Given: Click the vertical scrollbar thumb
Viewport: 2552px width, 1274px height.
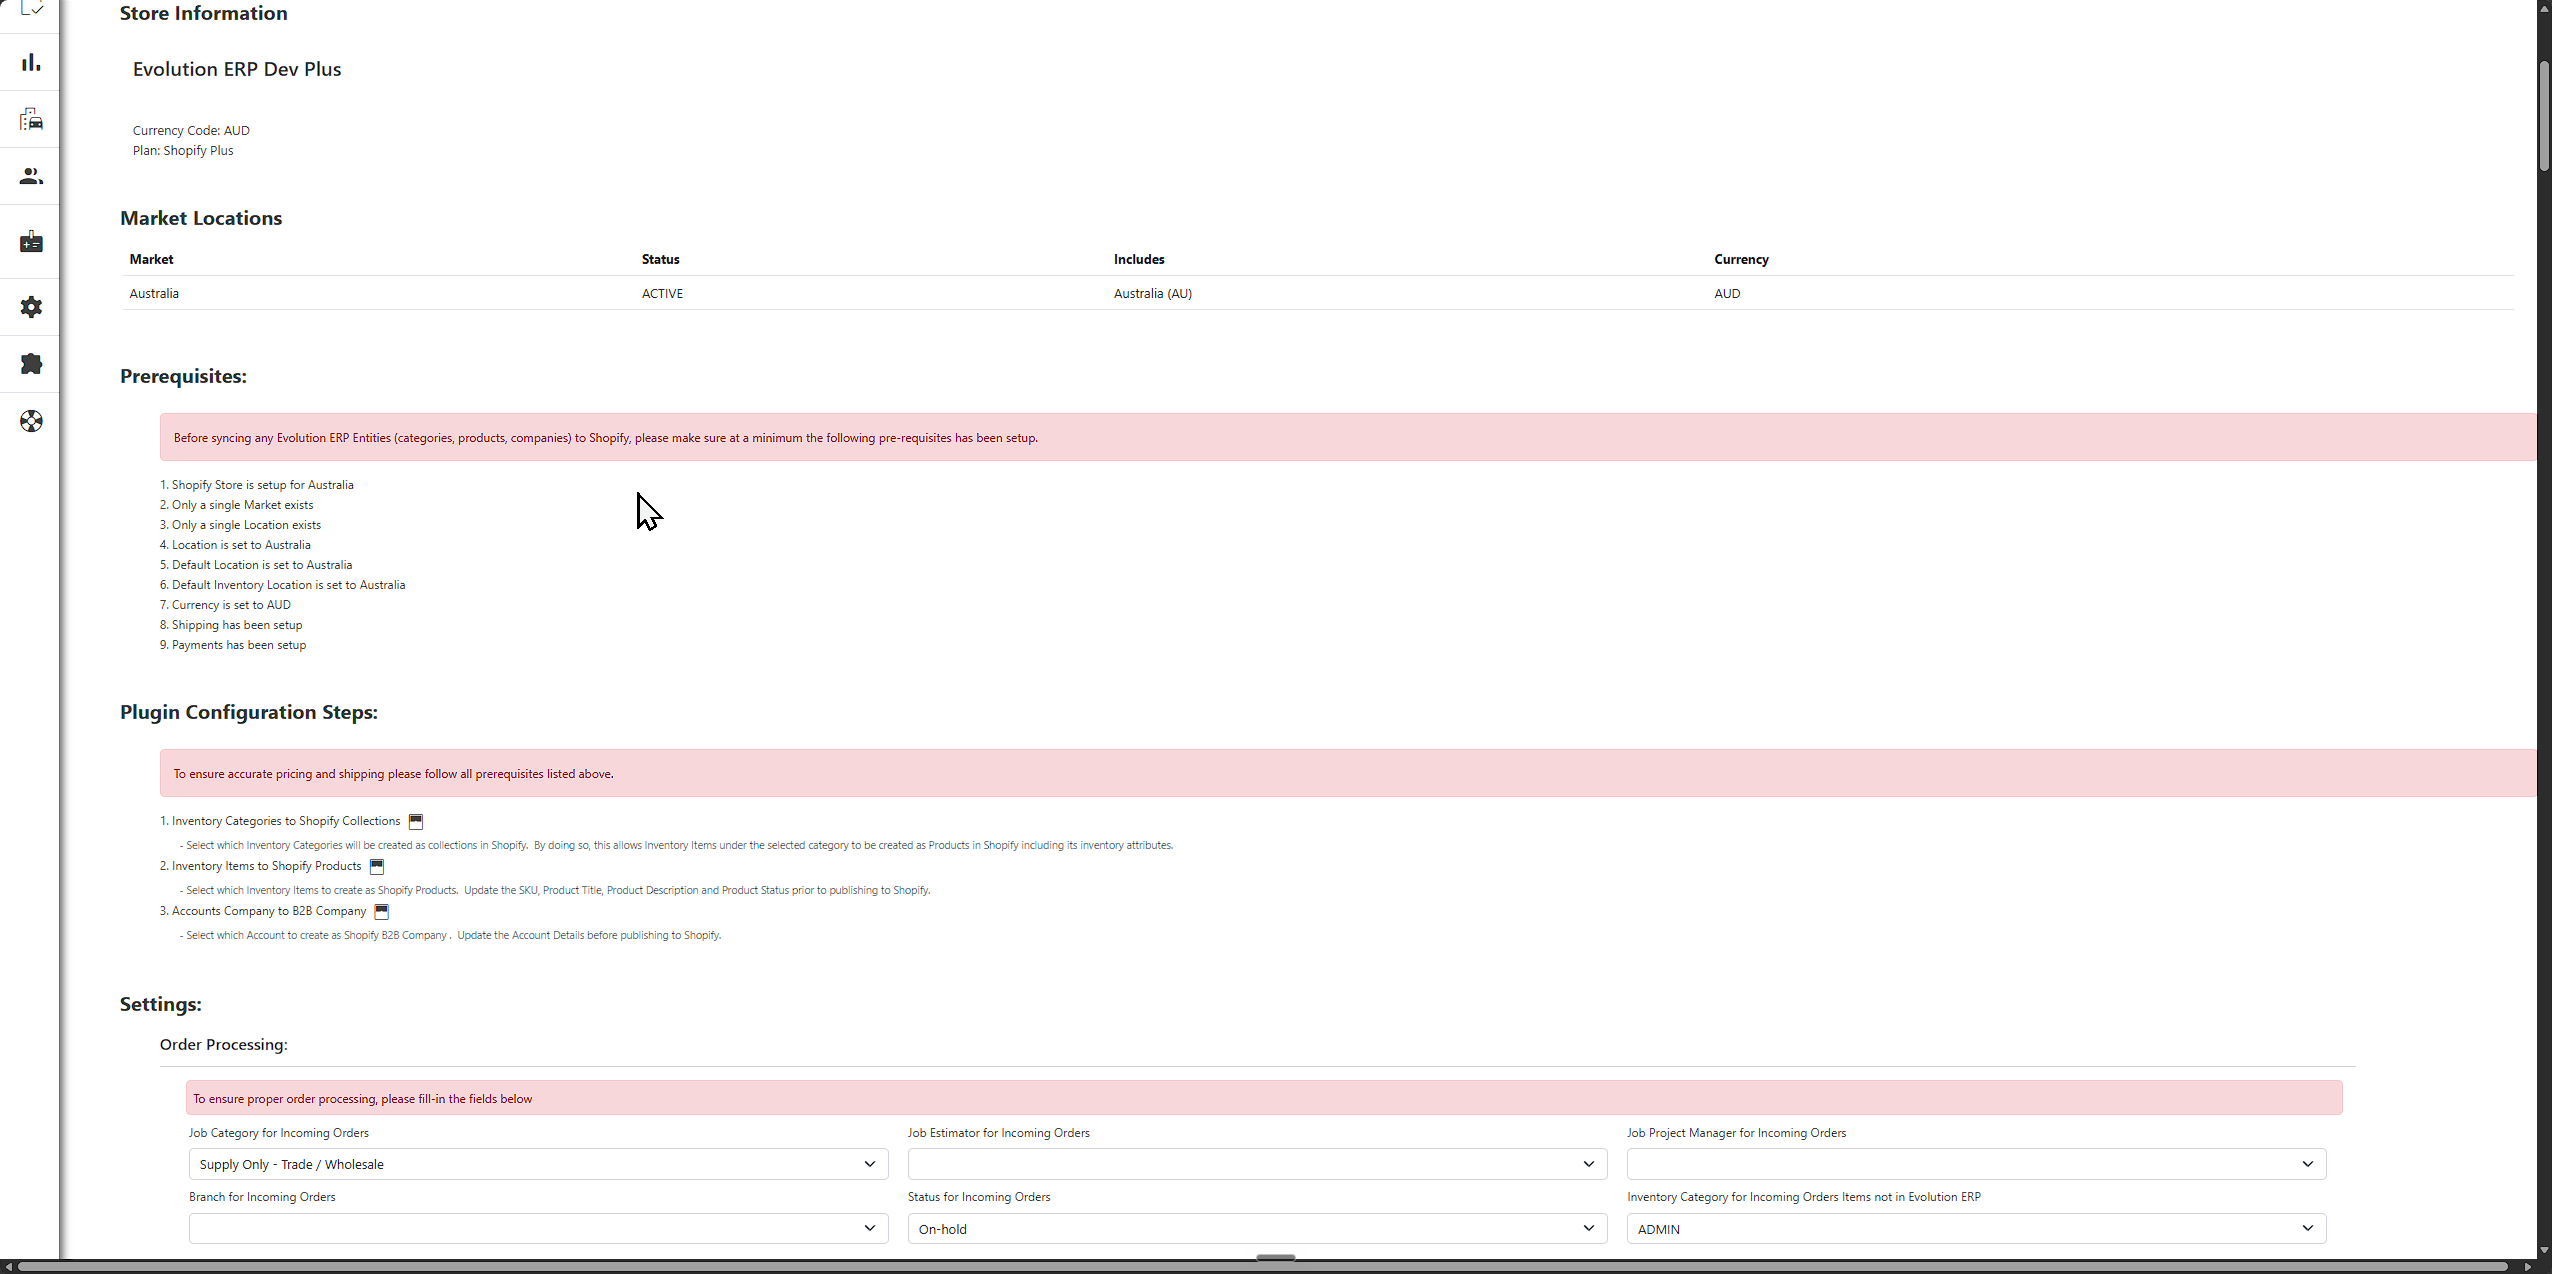Looking at the screenshot, I should (2544, 116).
